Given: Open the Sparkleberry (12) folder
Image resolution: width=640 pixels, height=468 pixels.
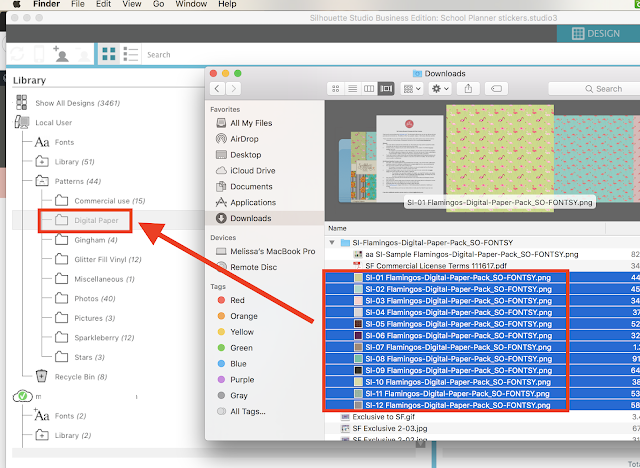Looking at the screenshot, I should coord(104,338).
